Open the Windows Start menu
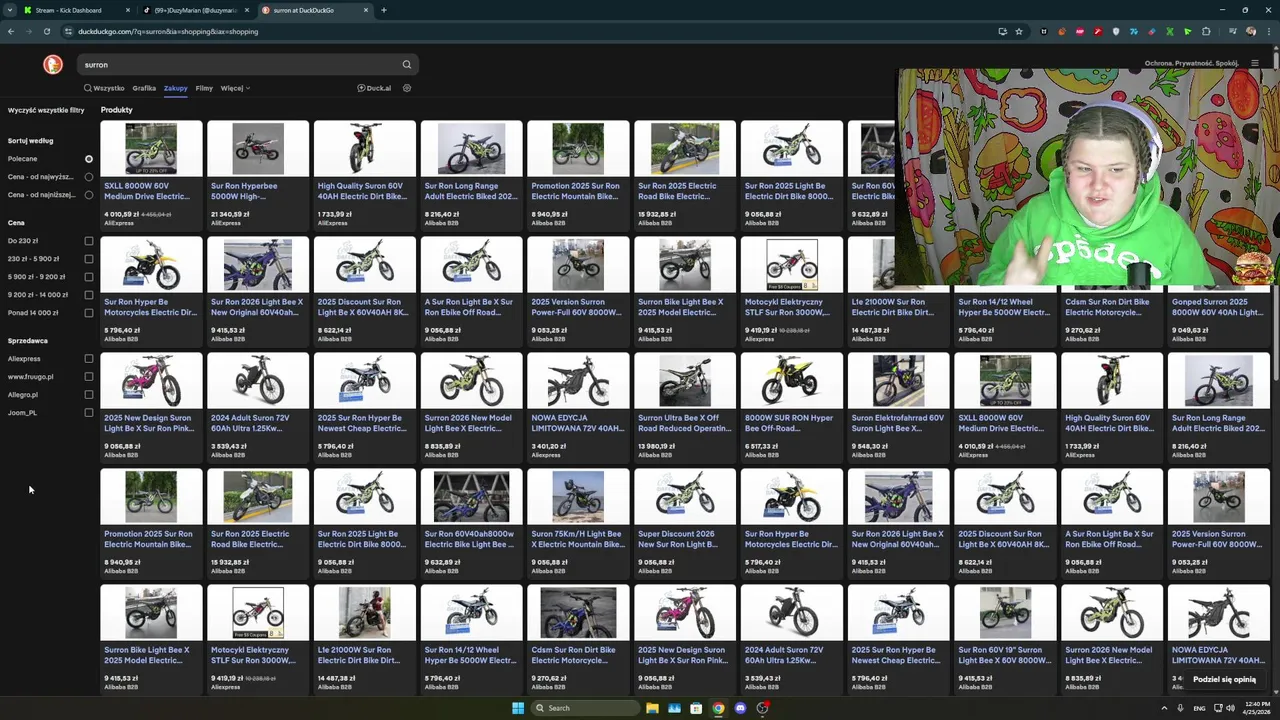 pos(518,708)
